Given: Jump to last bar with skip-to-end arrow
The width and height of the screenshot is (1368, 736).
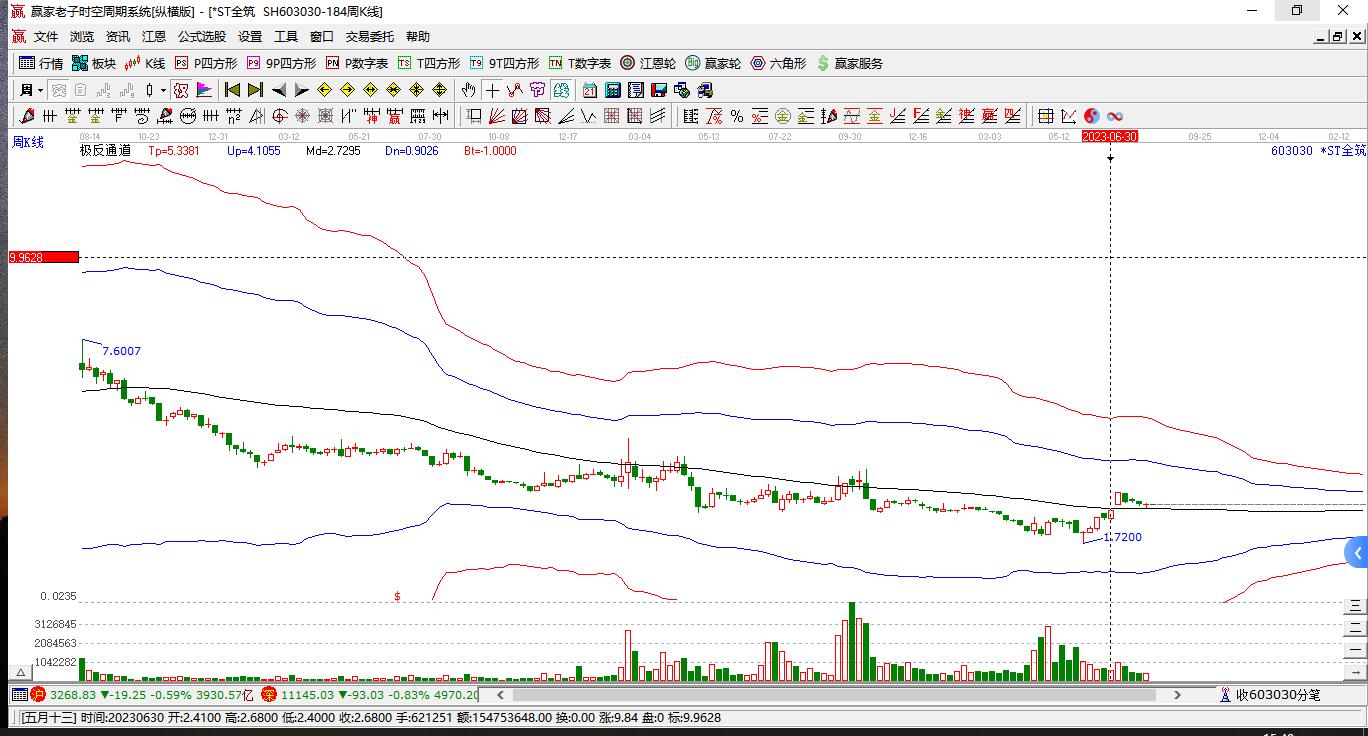Looking at the screenshot, I should pyautogui.click(x=255, y=90).
